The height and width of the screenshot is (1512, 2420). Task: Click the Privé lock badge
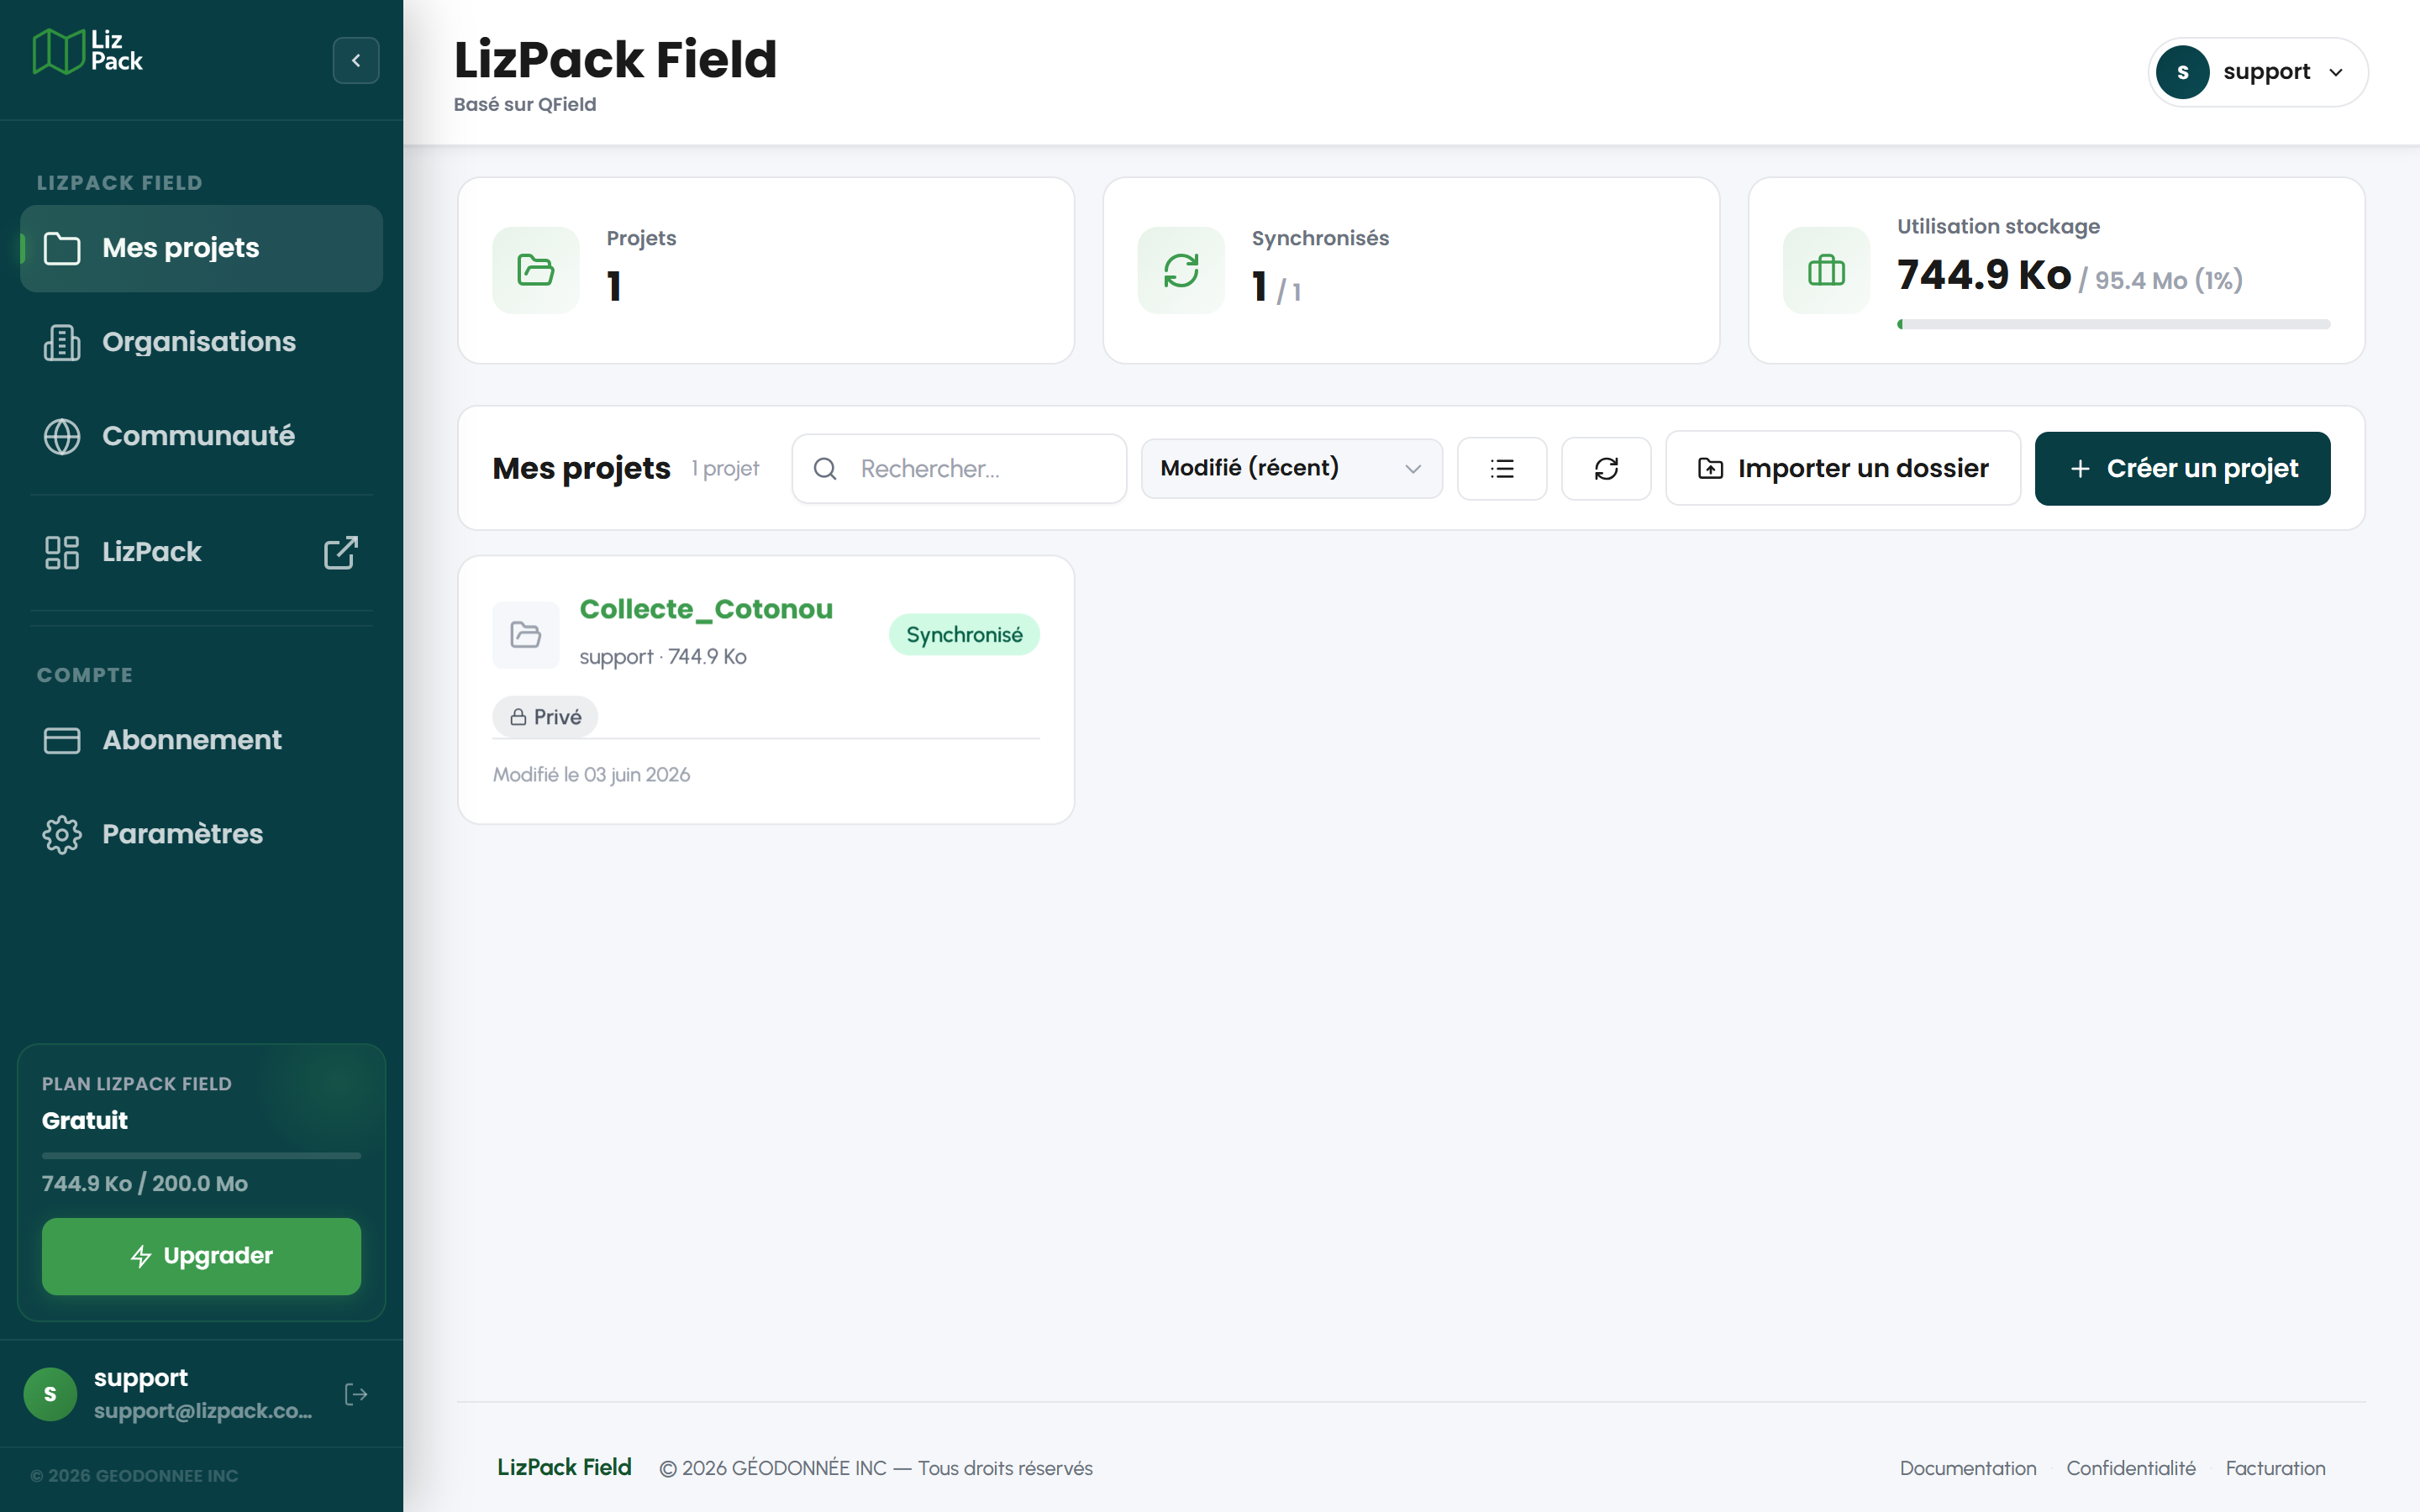coord(545,717)
